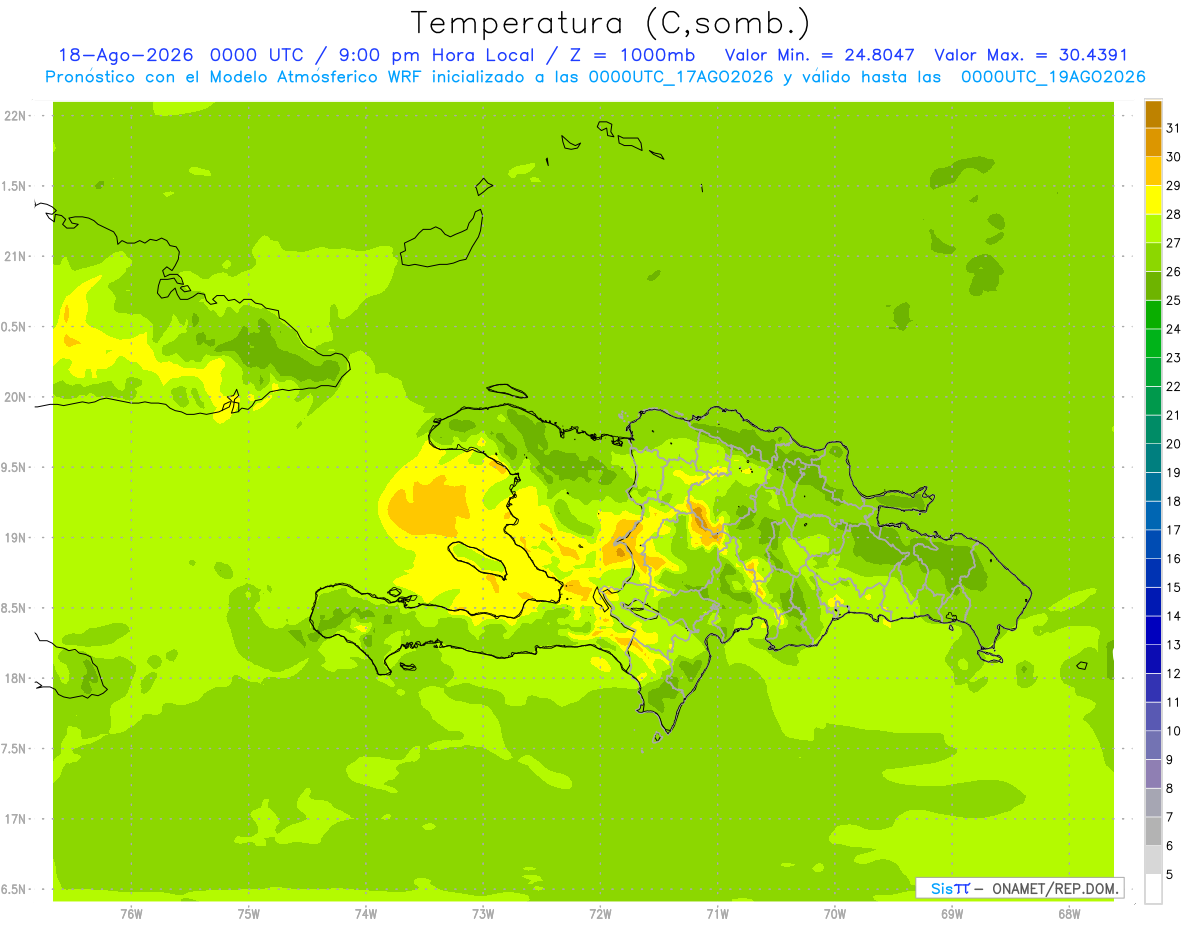Click the latitude label "18N"
The width and height of the screenshot is (1200, 927).
(15, 679)
